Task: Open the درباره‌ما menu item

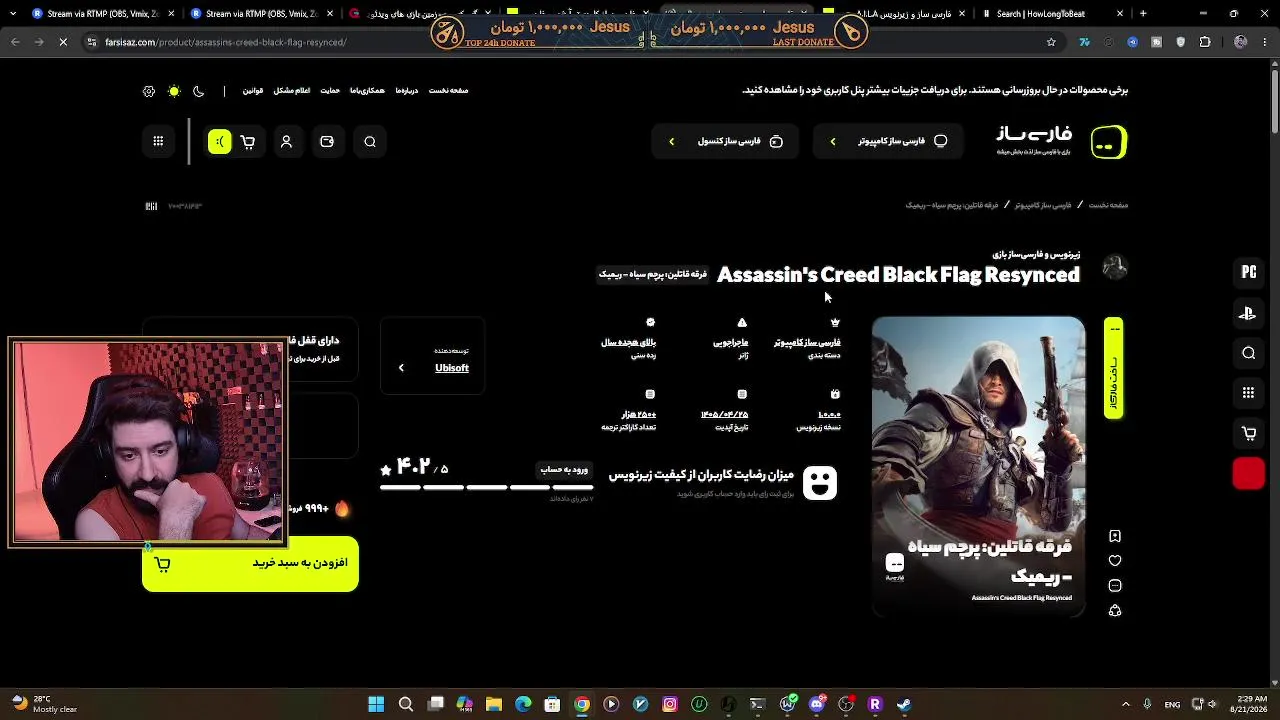Action: tap(407, 91)
